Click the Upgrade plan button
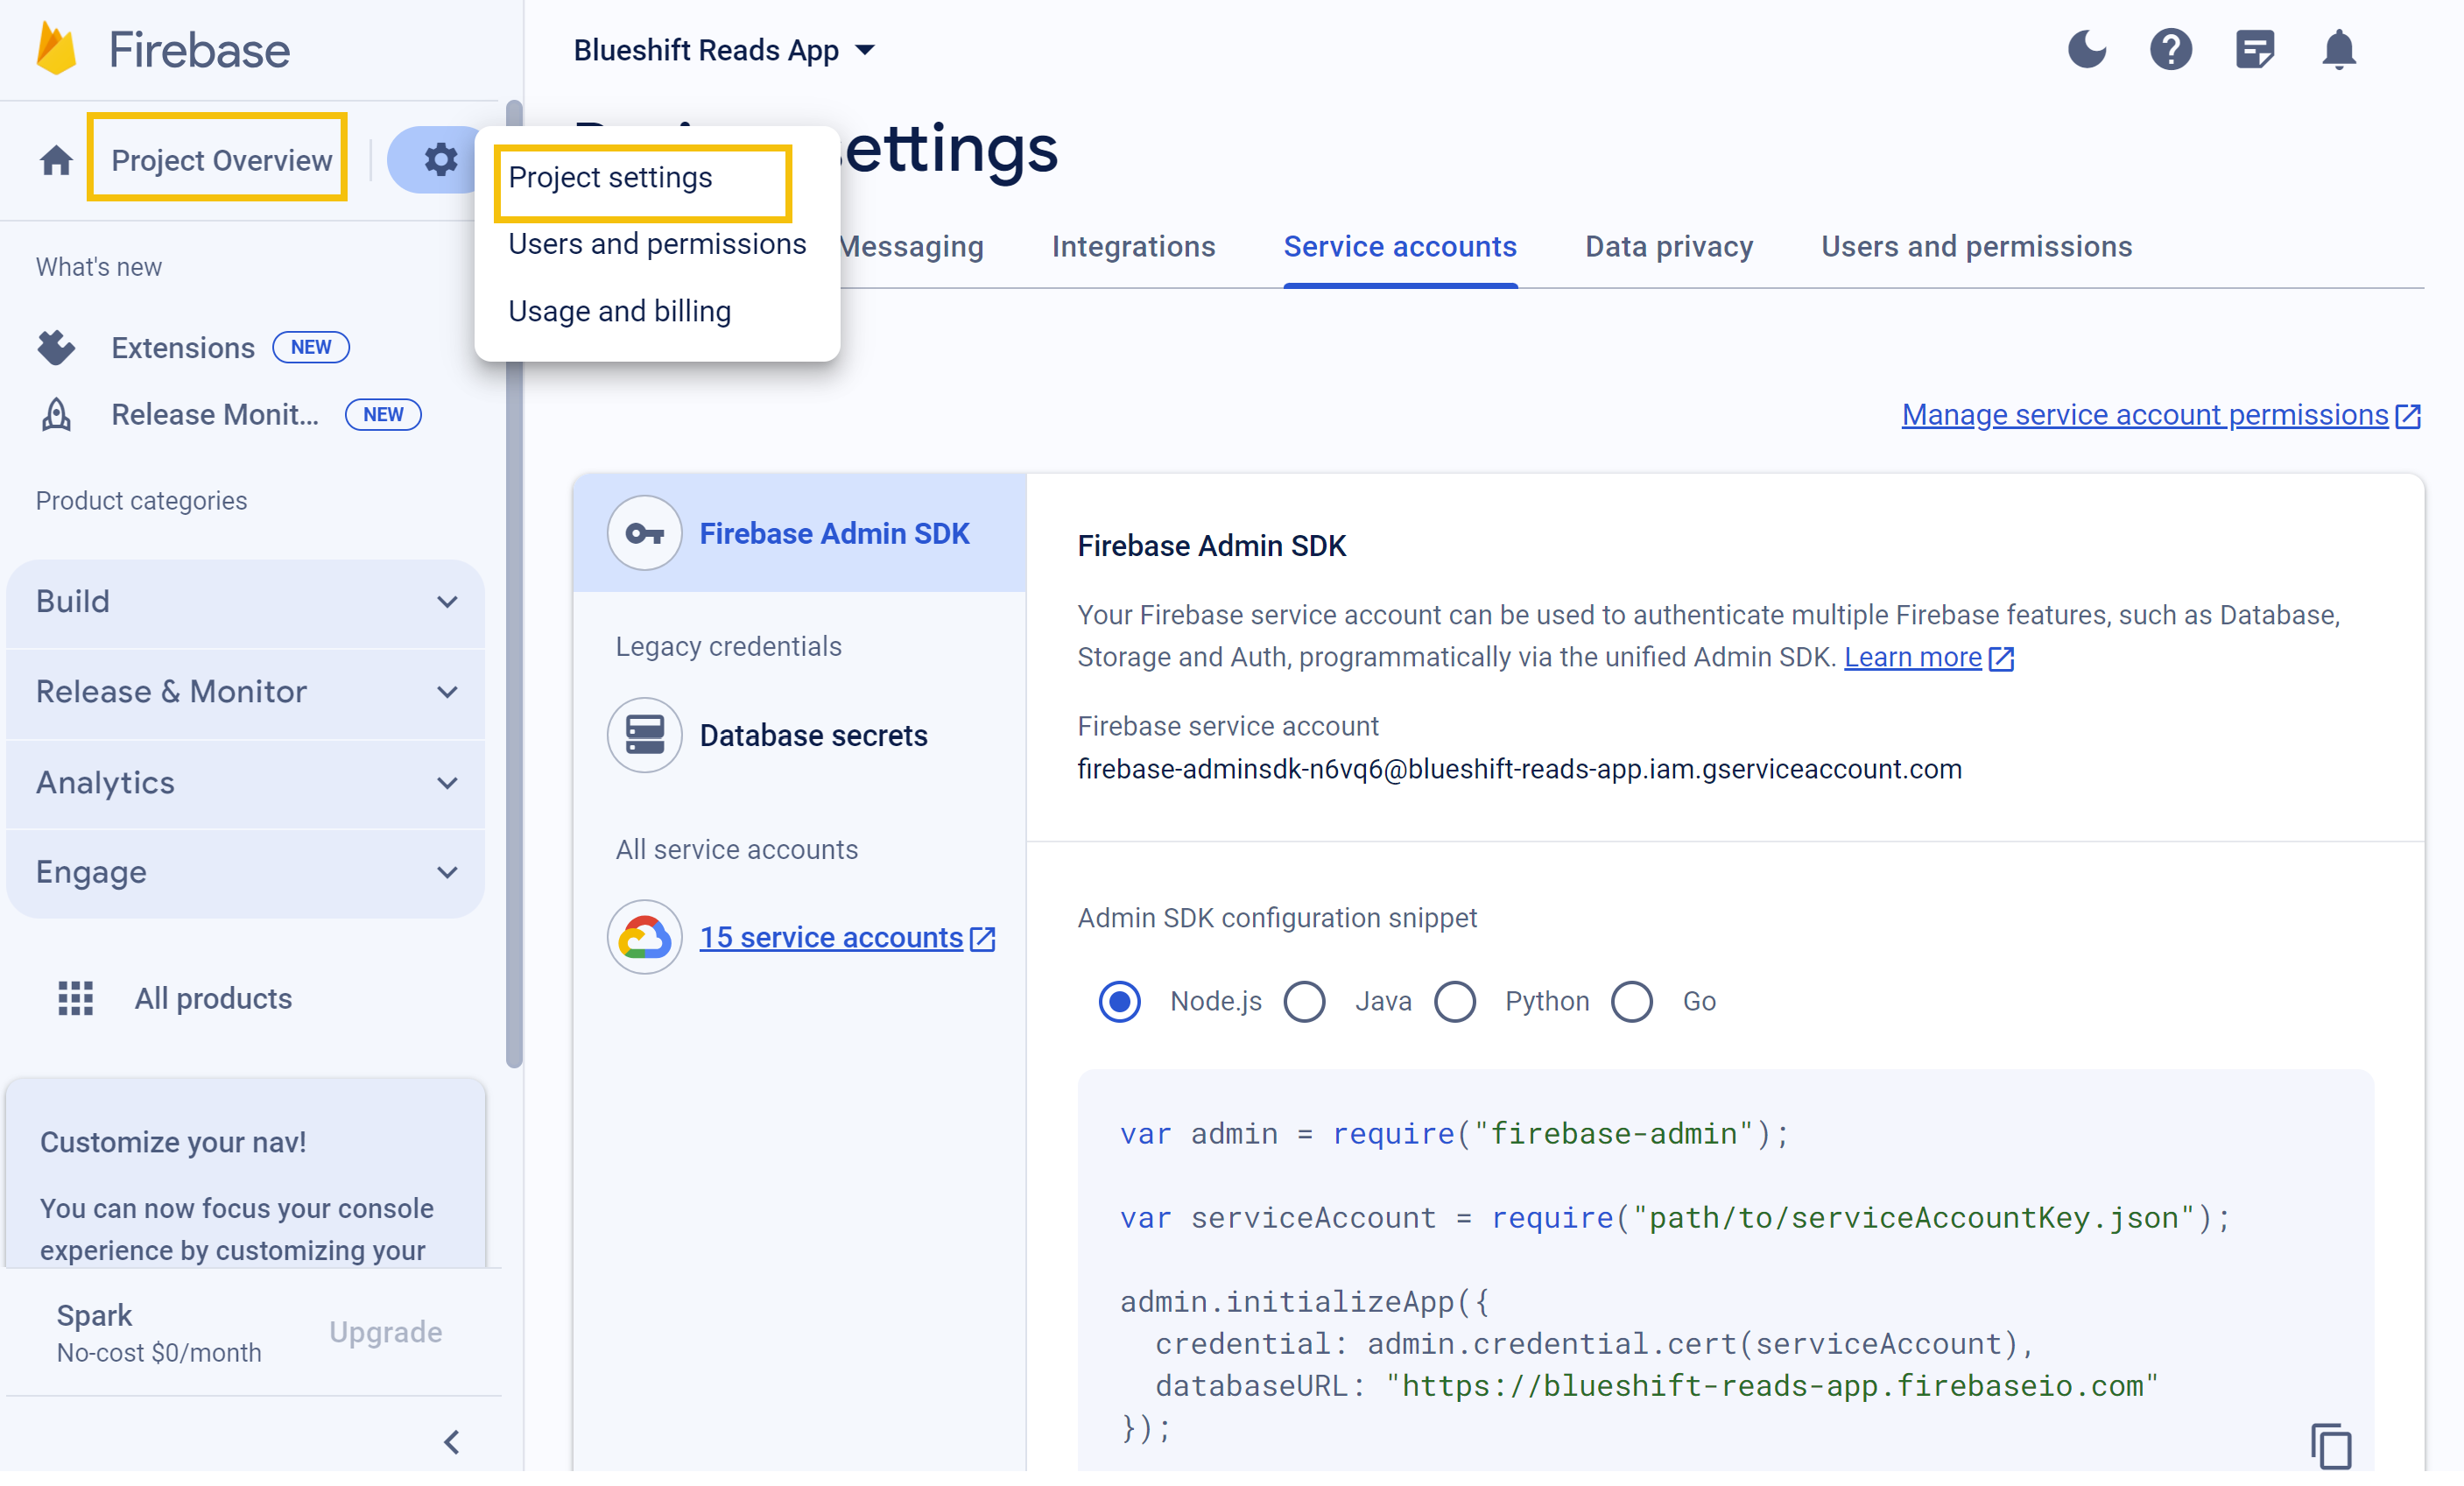The height and width of the screenshot is (1486, 2464). 385,1331
